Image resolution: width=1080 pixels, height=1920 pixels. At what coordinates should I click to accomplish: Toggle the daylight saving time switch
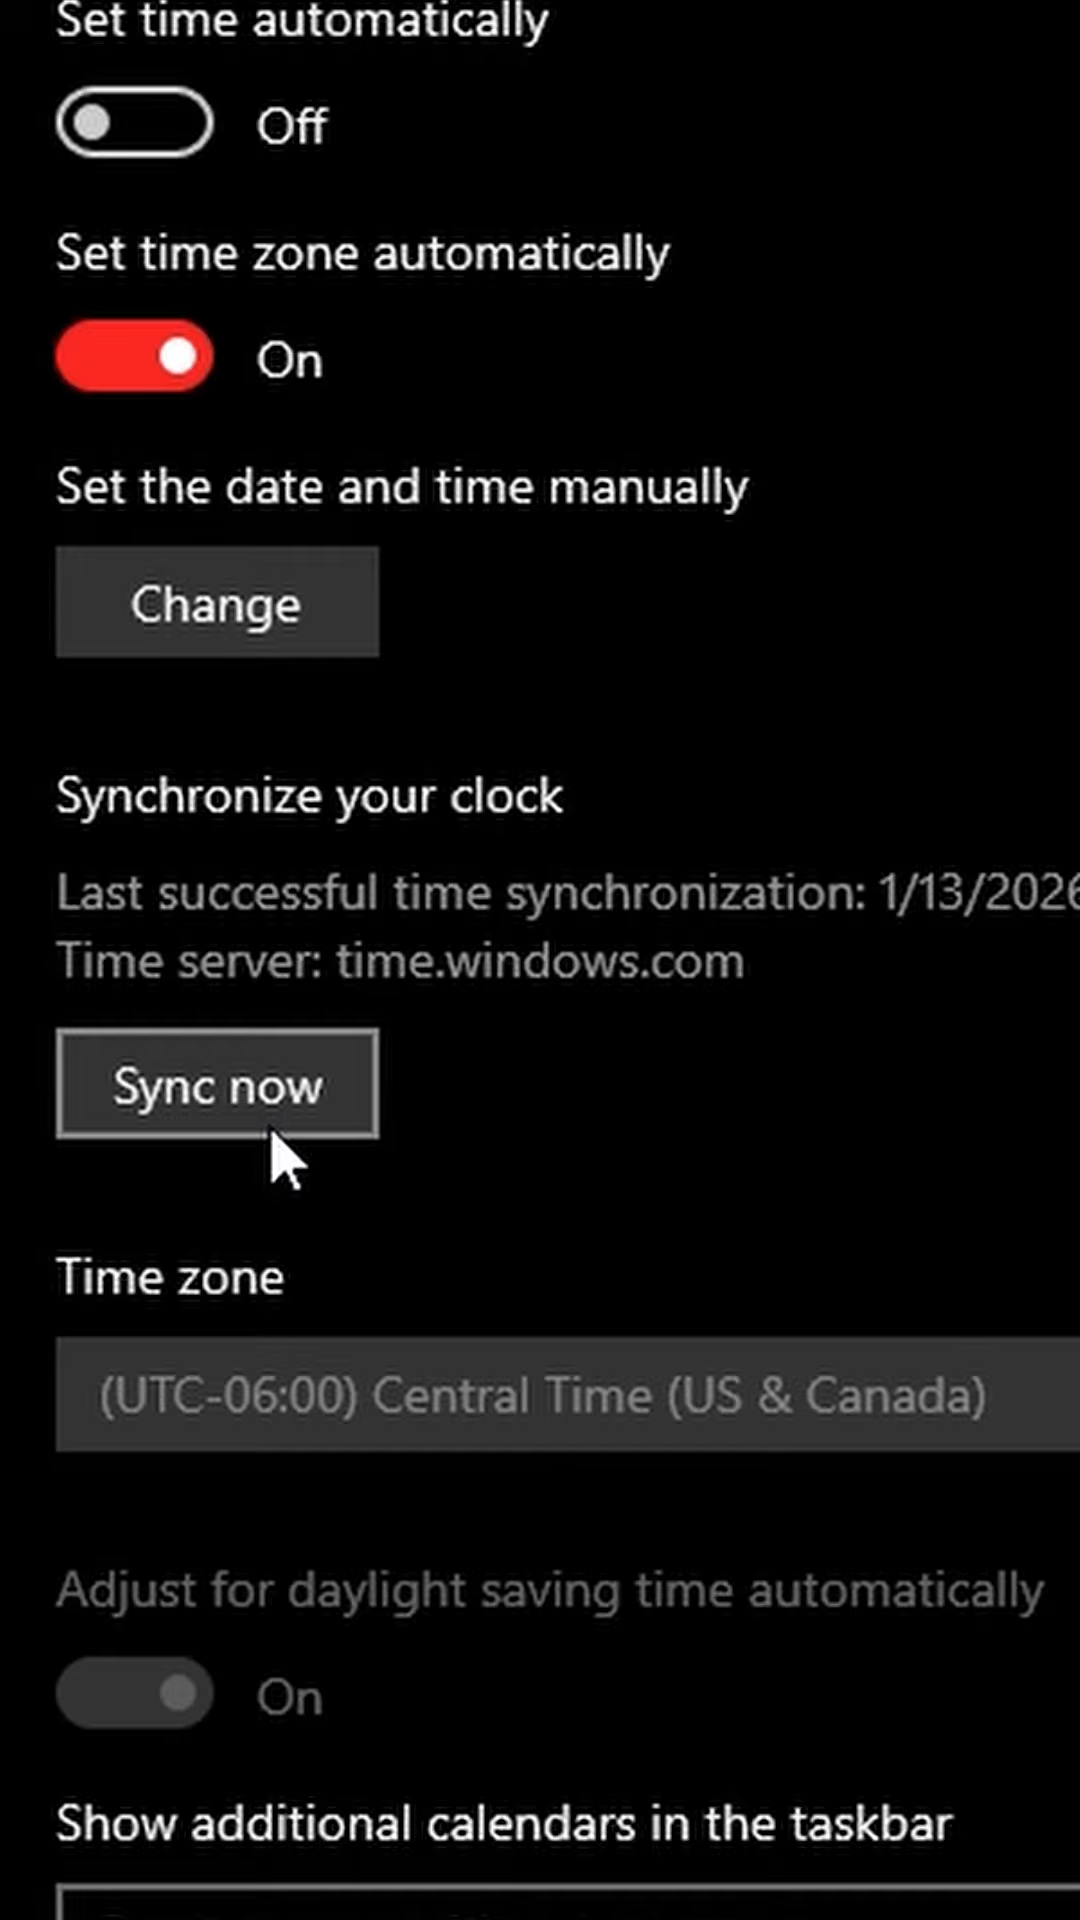(x=134, y=1694)
